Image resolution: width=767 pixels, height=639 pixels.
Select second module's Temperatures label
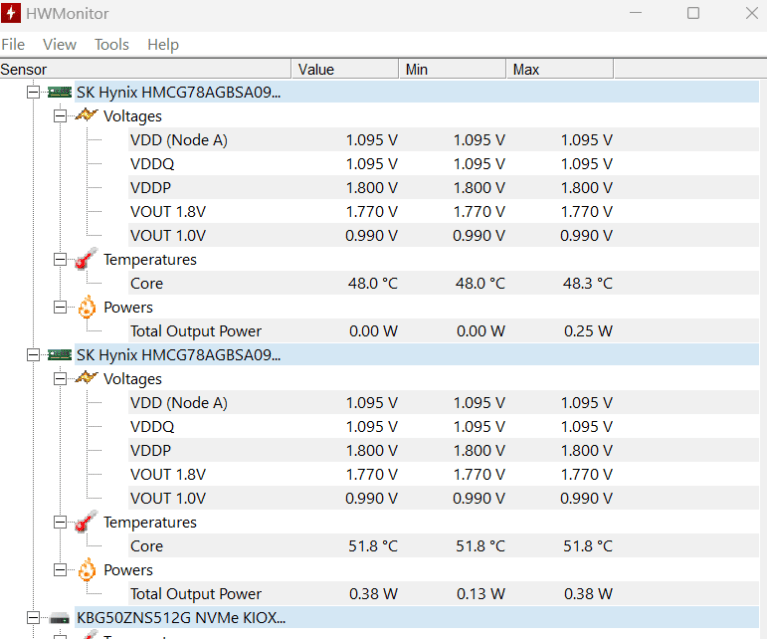pyautogui.click(x=150, y=522)
